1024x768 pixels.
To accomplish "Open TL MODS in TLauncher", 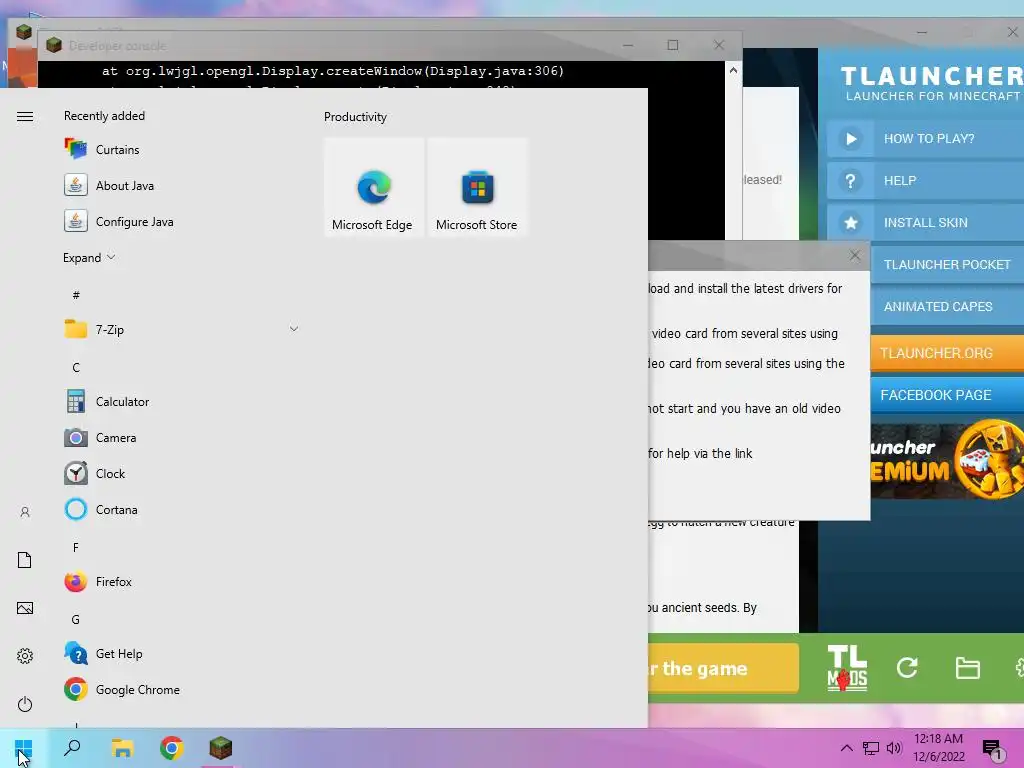I will pyautogui.click(x=847, y=668).
